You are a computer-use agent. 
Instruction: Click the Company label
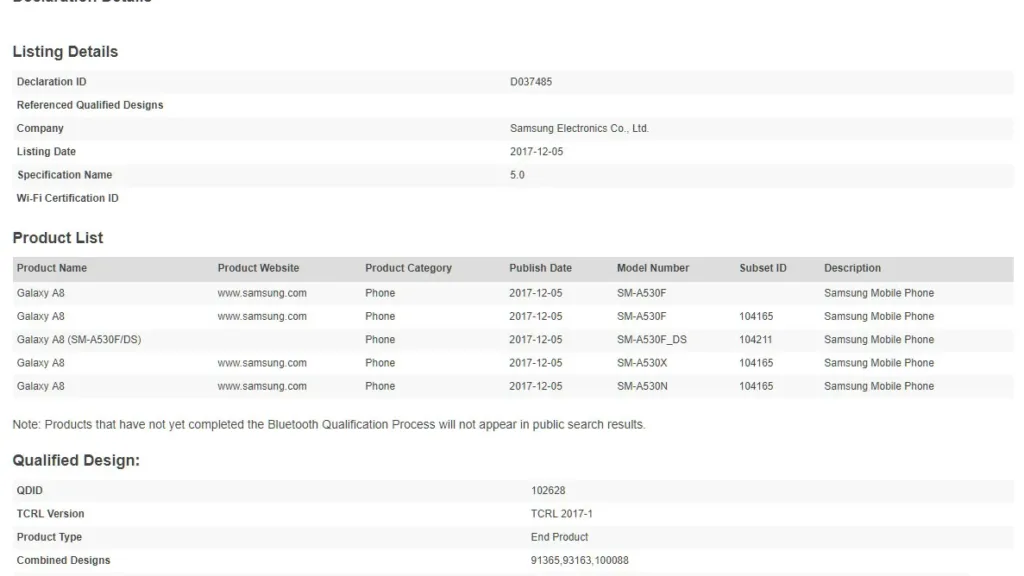click(x=40, y=129)
